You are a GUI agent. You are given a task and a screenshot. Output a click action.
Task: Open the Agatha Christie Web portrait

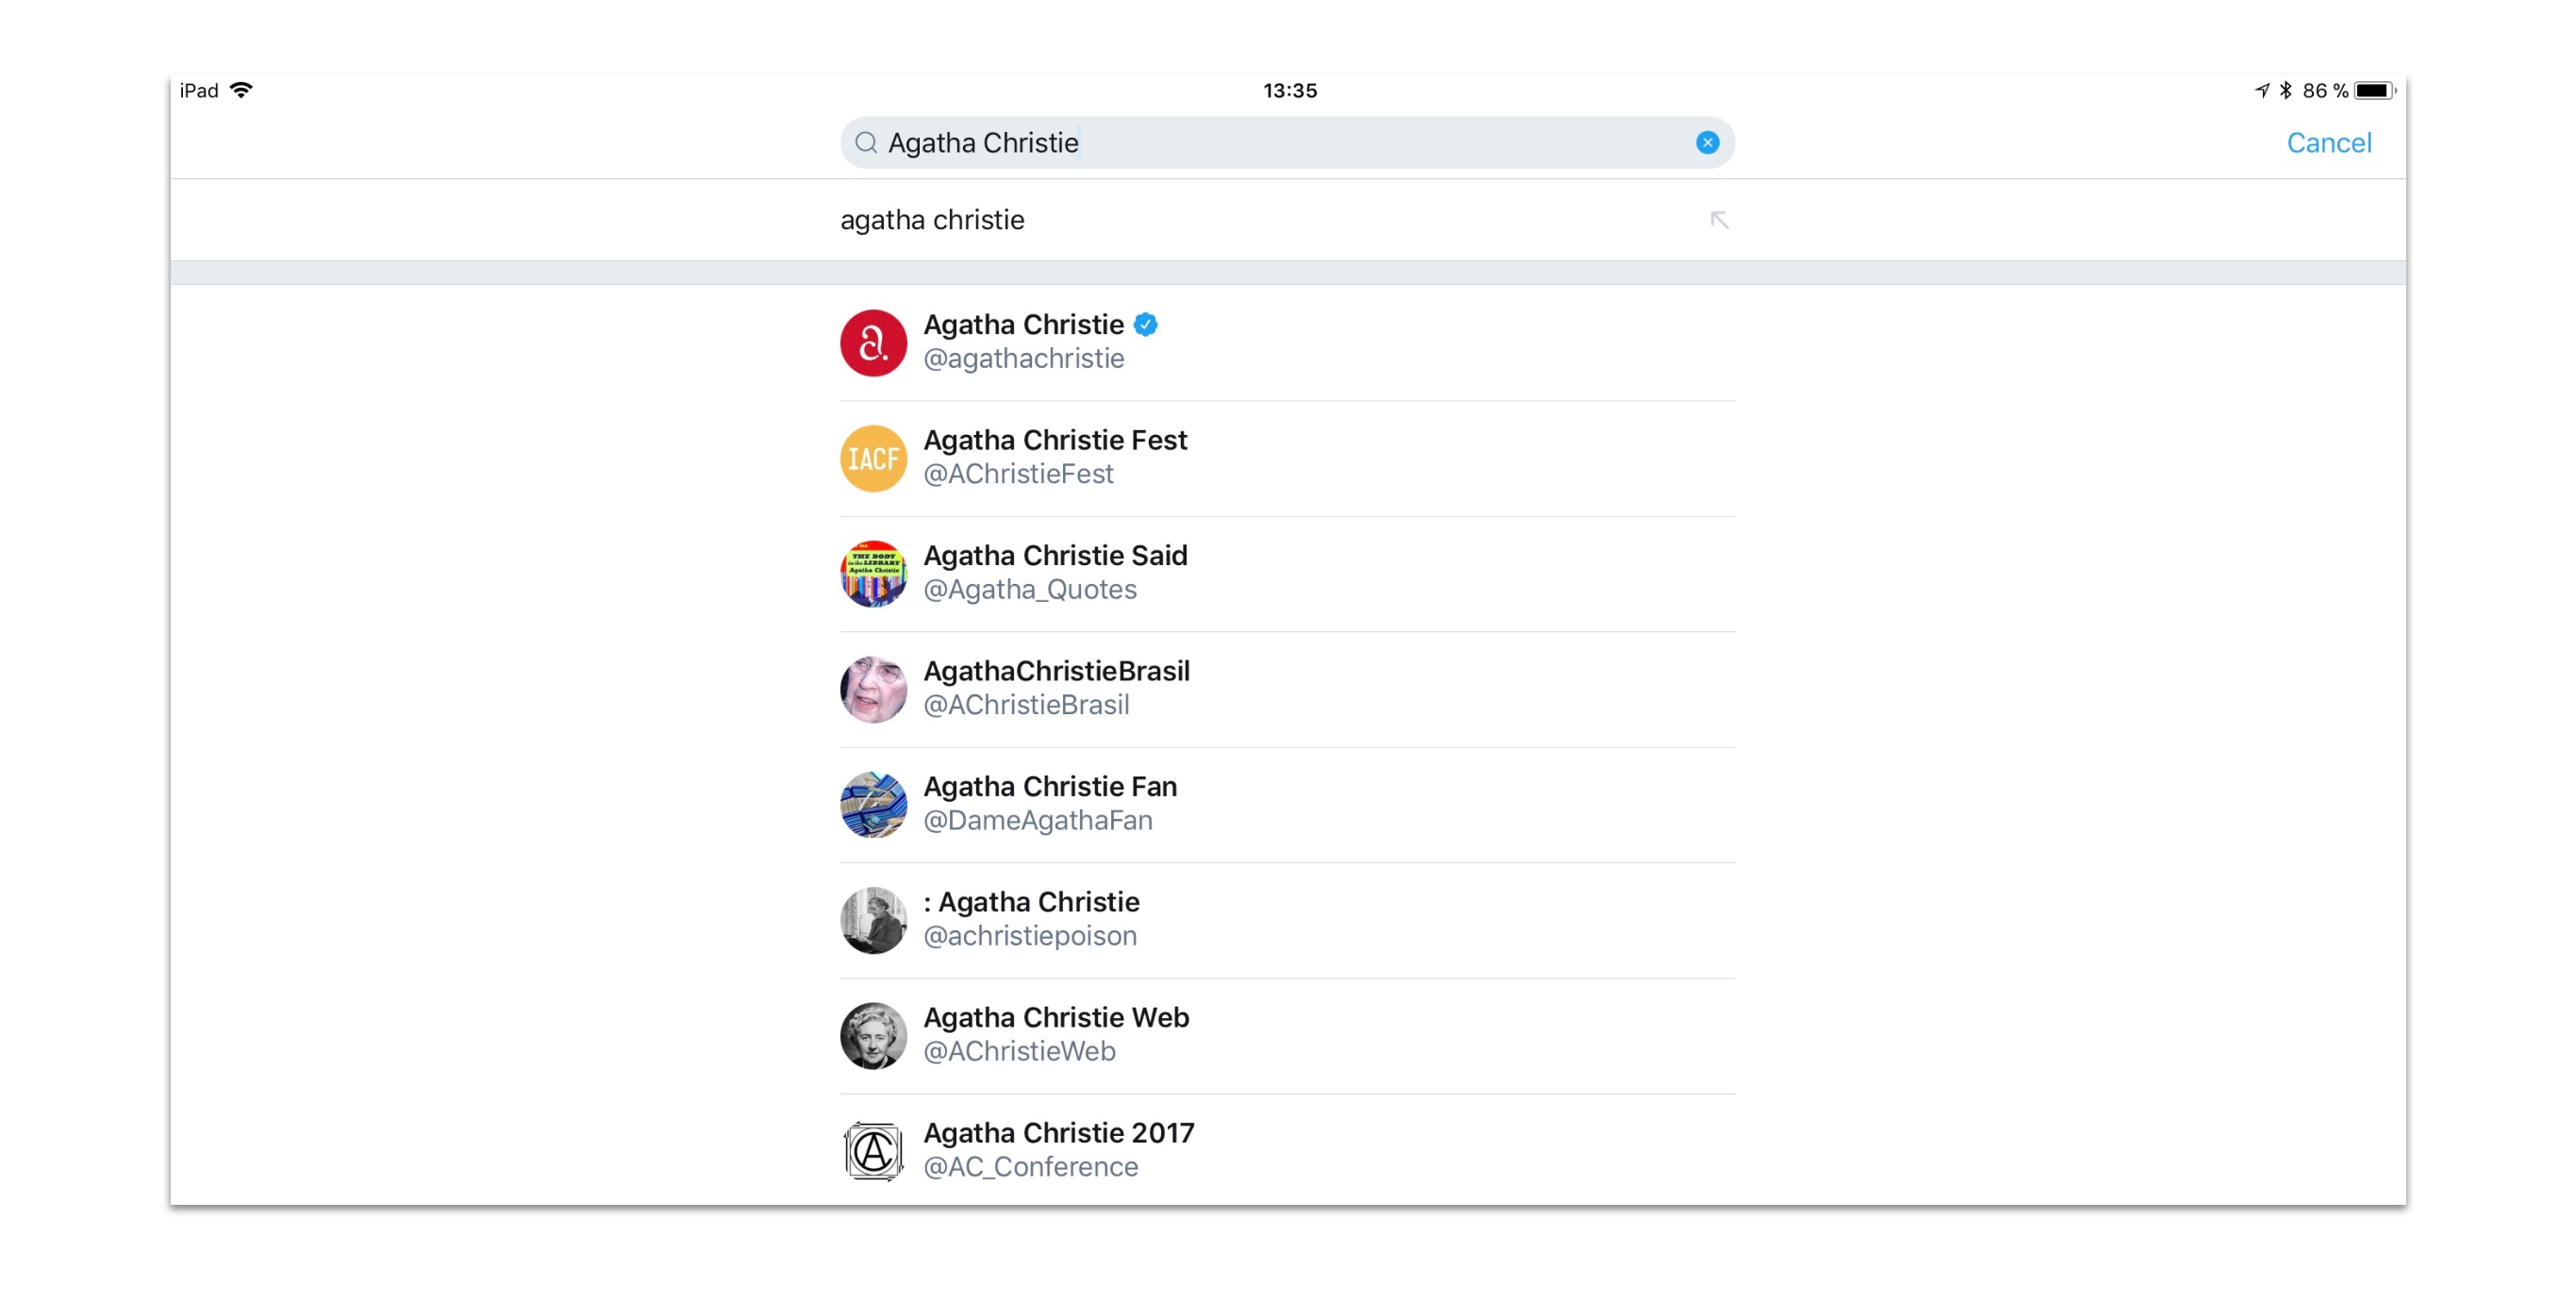[873, 1036]
